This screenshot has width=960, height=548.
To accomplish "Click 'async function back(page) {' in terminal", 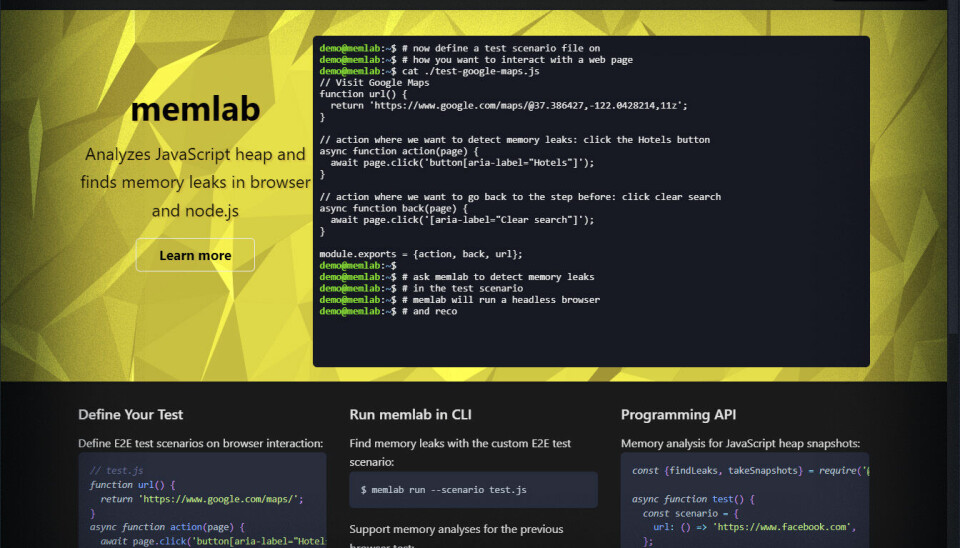I will [x=393, y=208].
